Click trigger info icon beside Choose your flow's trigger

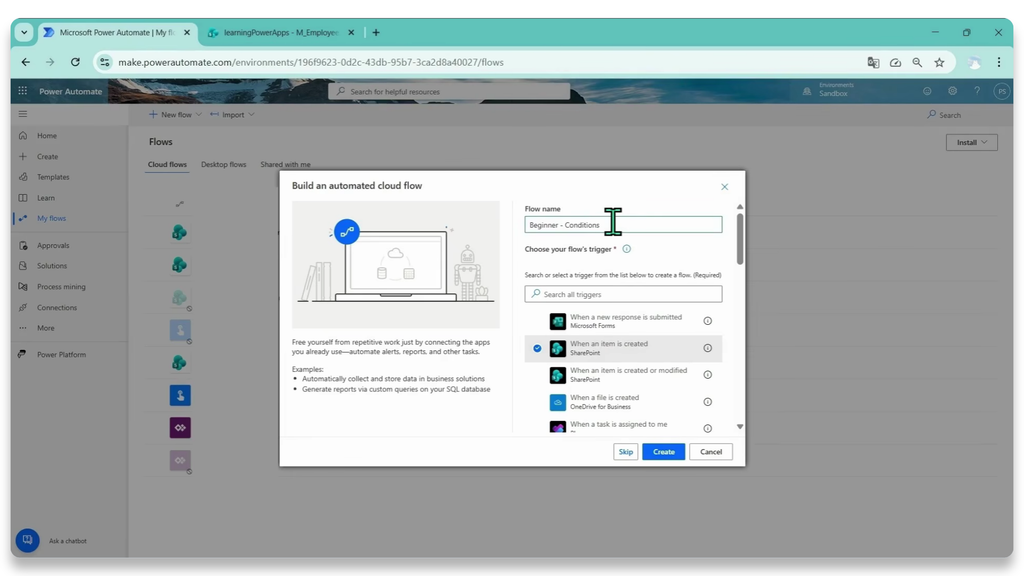coord(626,249)
